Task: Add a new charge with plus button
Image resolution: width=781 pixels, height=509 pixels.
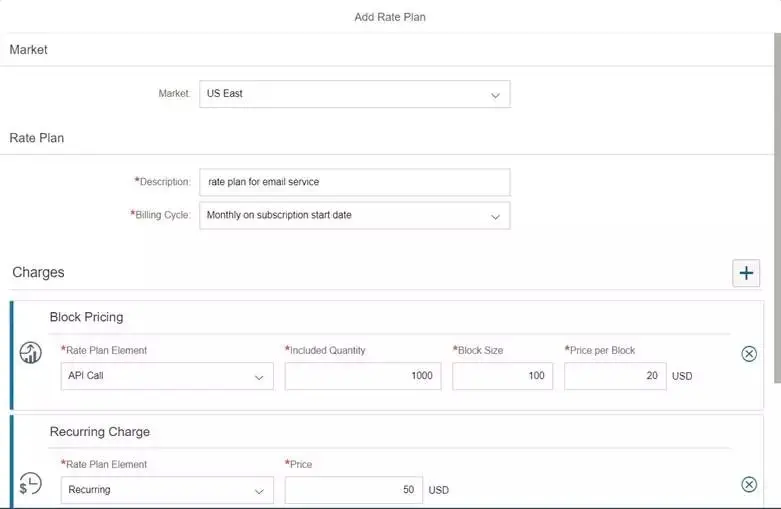Action: 746,273
